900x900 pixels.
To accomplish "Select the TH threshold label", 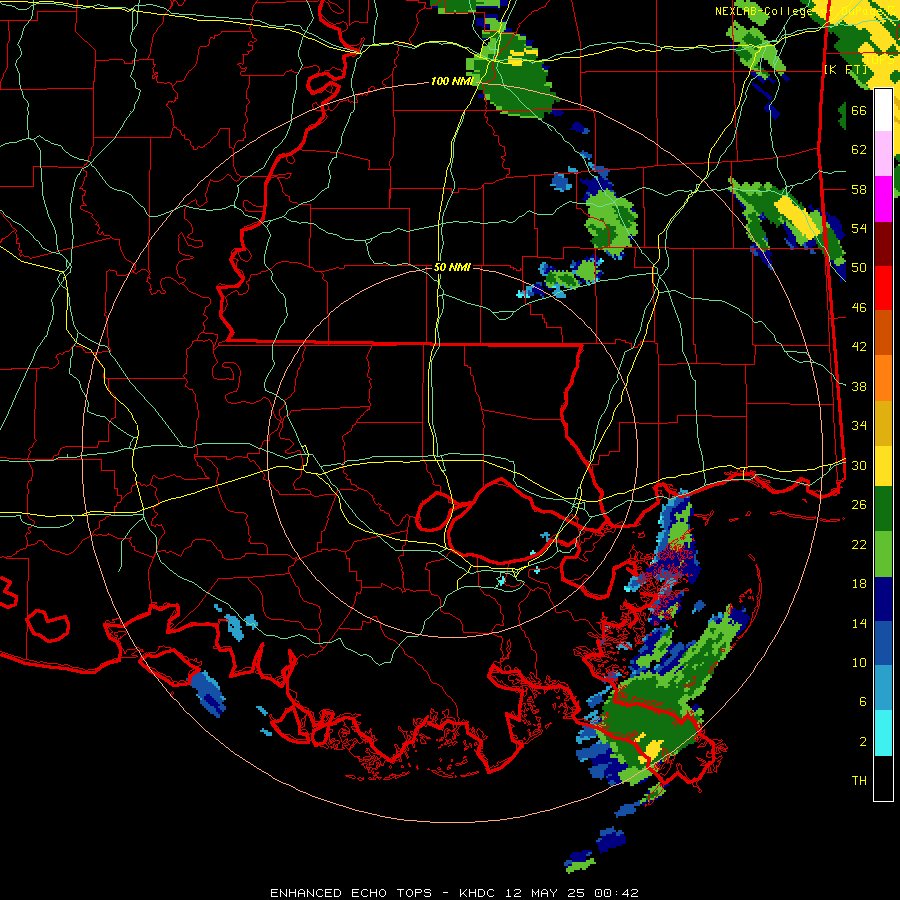I will click(x=859, y=781).
